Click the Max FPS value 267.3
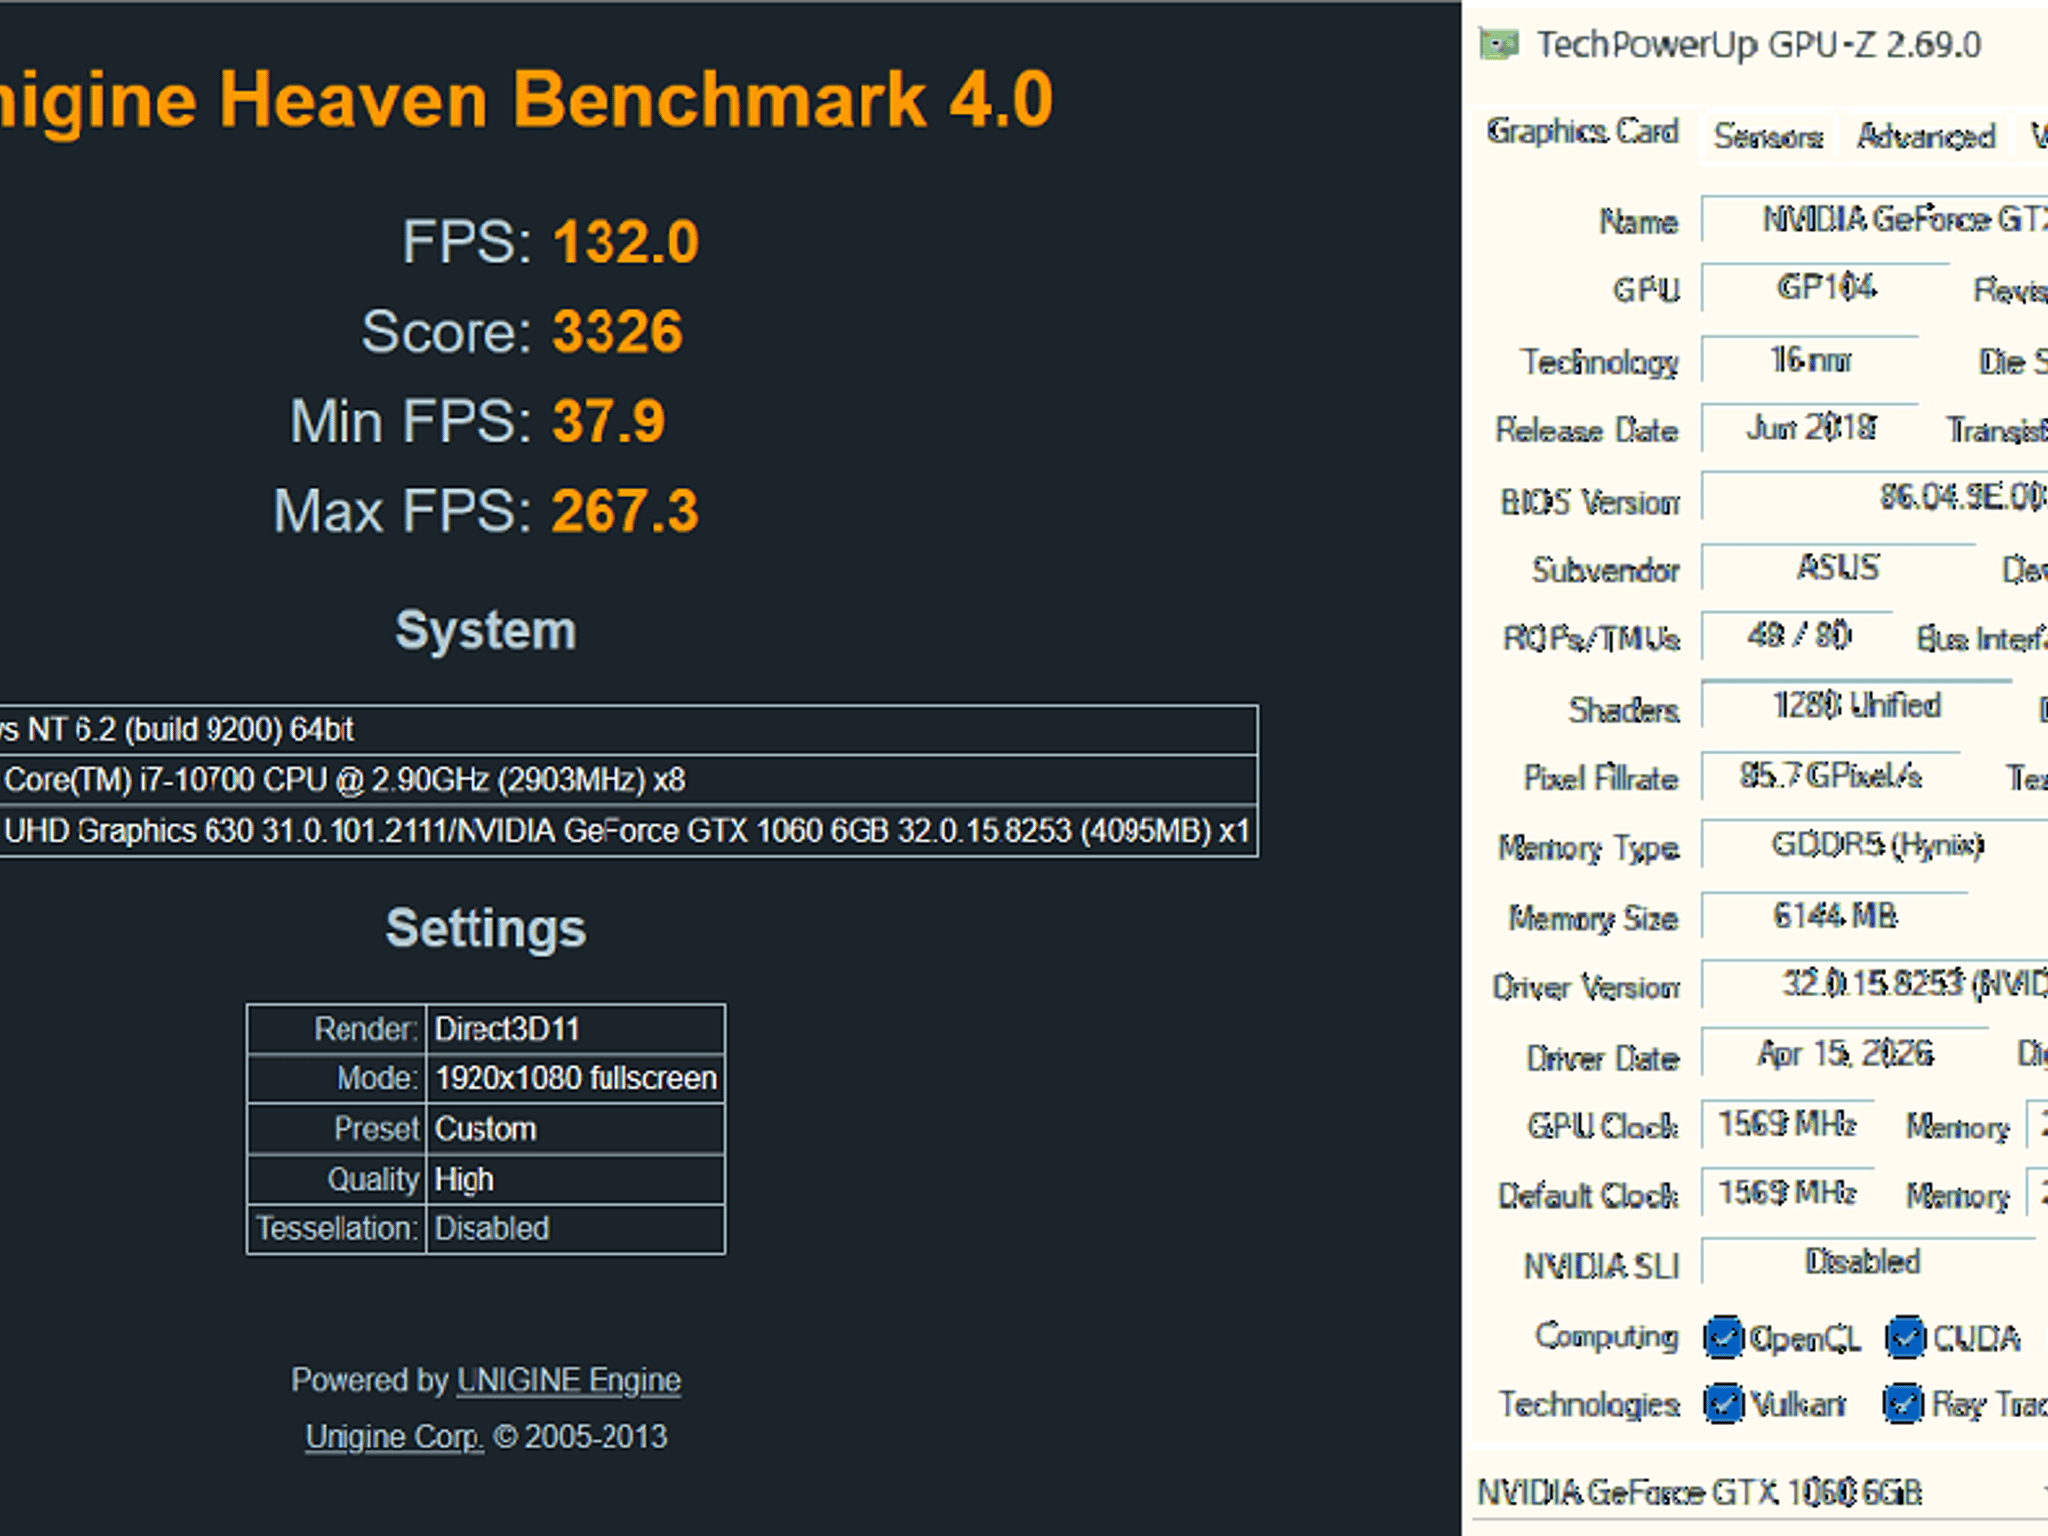Image resolution: width=2048 pixels, height=1536 pixels. (x=625, y=511)
